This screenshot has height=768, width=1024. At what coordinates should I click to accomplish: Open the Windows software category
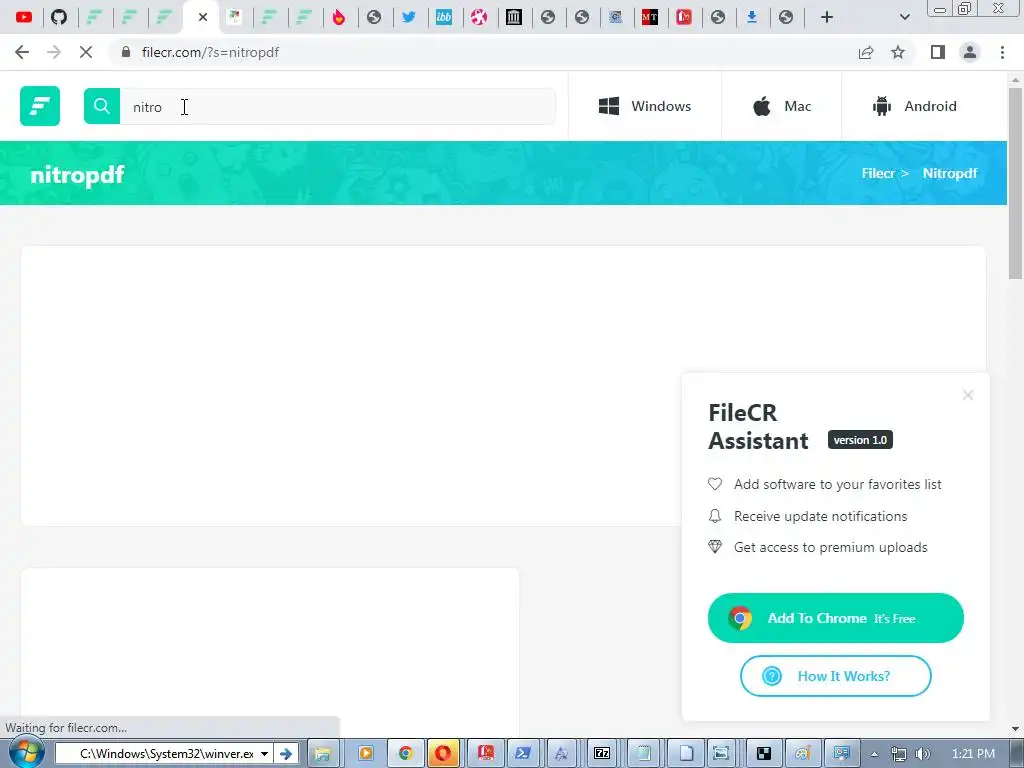point(645,106)
